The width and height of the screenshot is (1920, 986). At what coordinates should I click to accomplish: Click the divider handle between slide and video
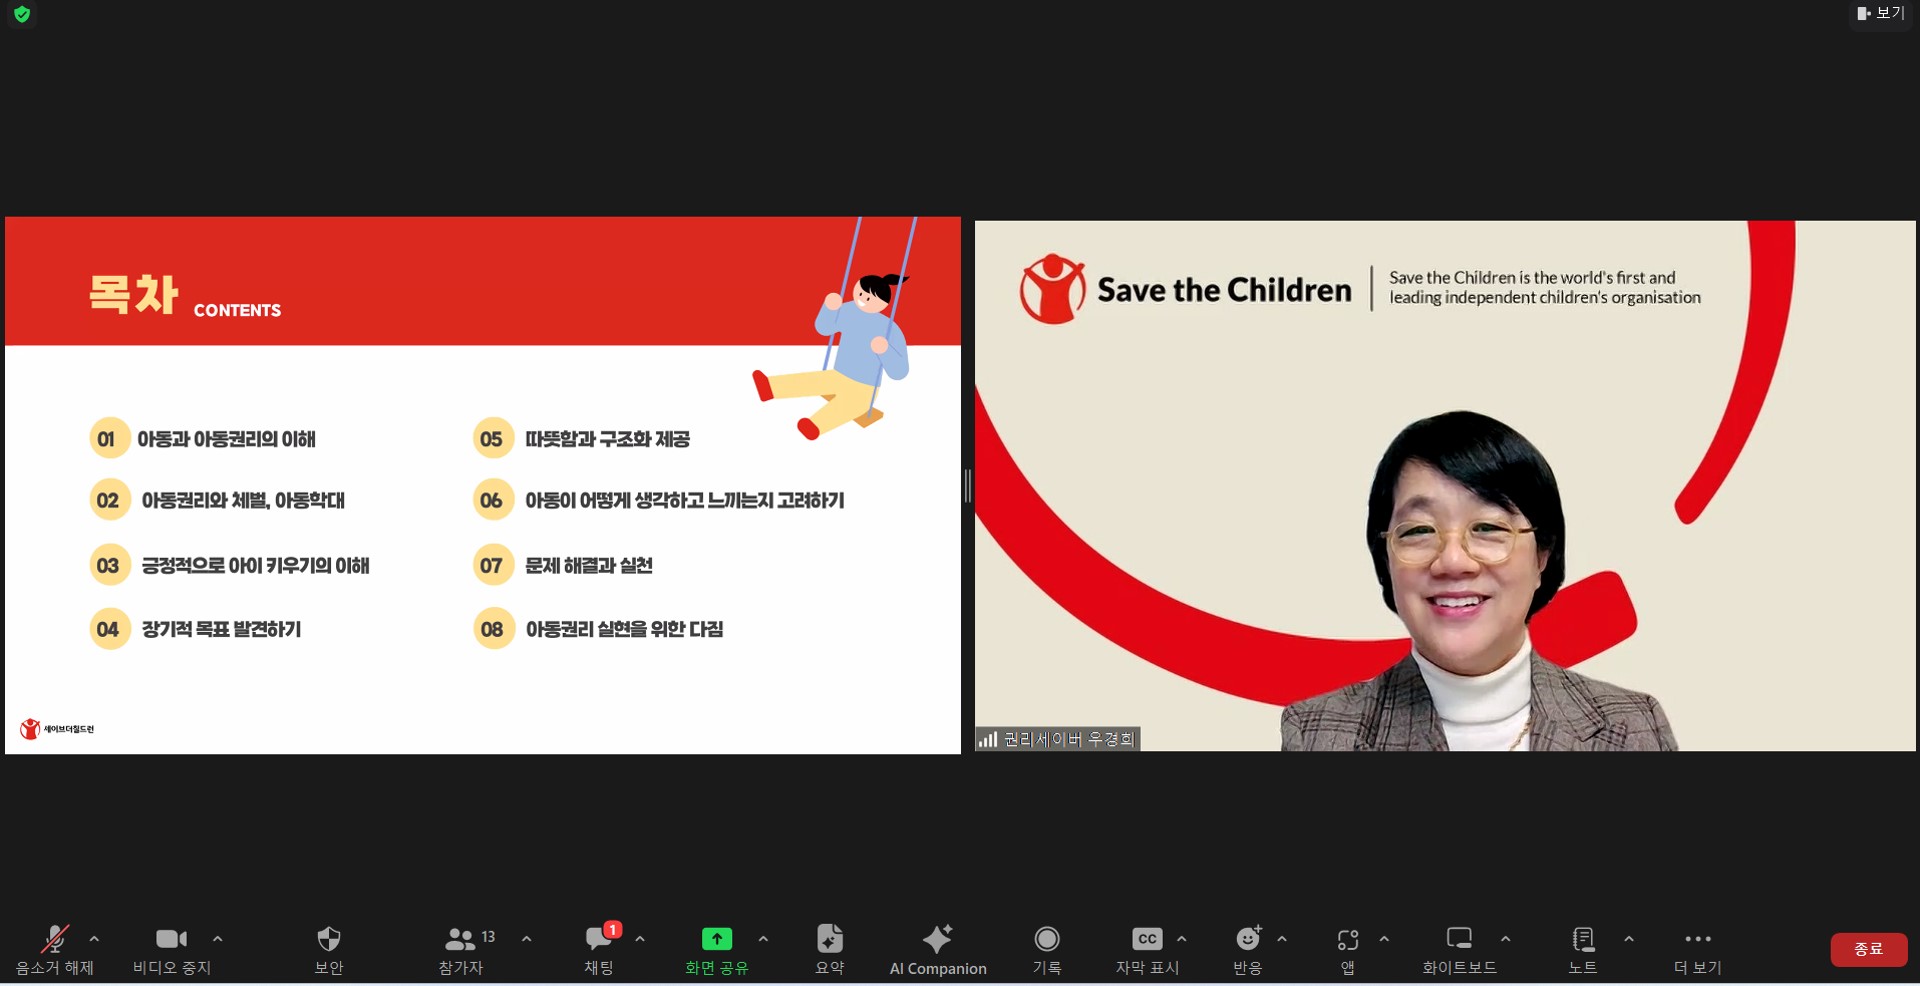(x=967, y=486)
